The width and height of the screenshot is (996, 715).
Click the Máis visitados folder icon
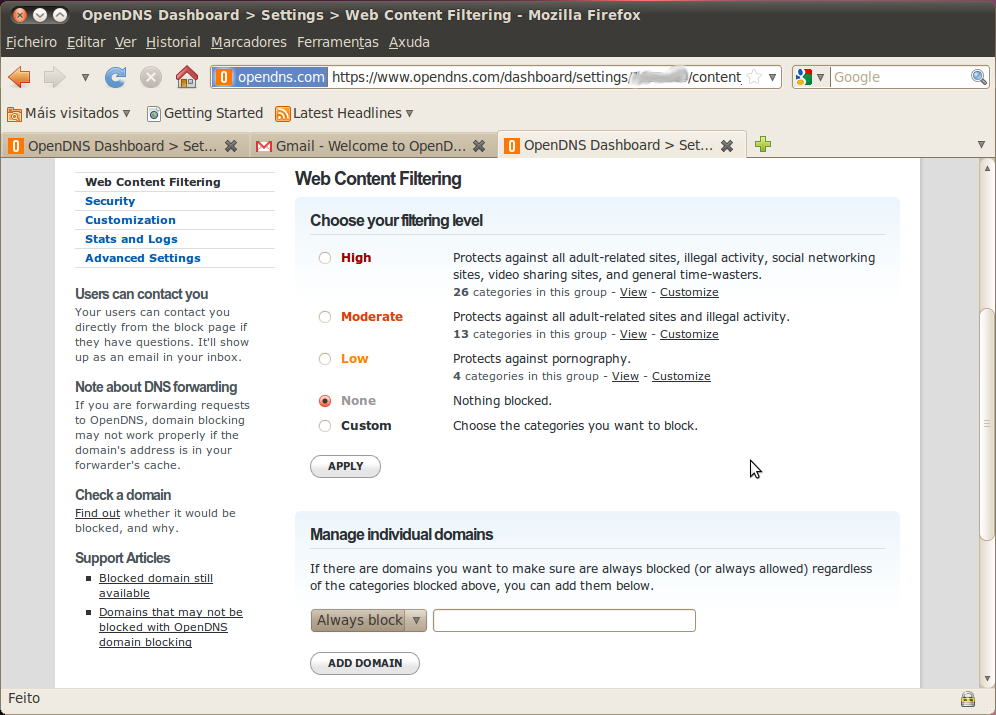(x=15, y=114)
